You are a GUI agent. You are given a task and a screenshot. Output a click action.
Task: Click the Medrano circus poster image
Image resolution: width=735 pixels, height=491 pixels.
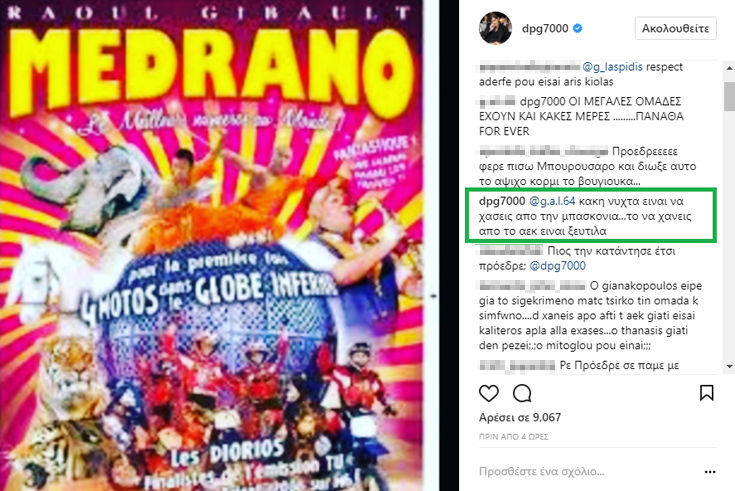click(x=211, y=245)
